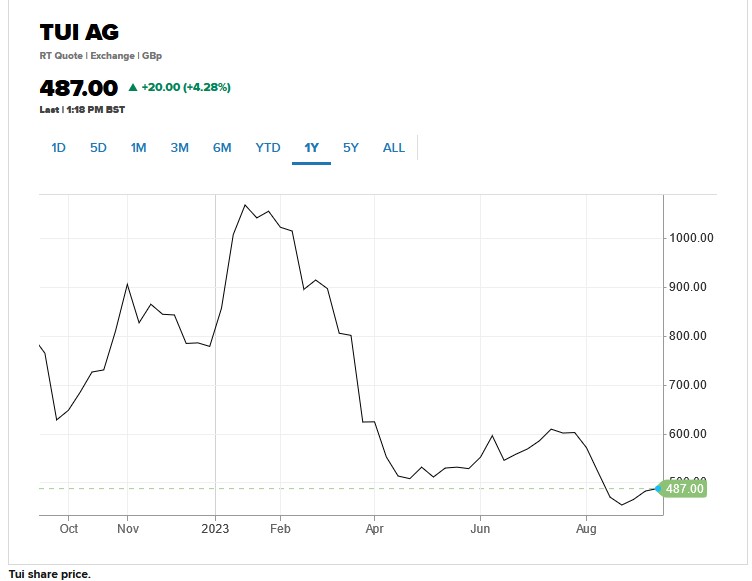The height and width of the screenshot is (581, 752).
Task: Click the 900.00 y-axis label
Action: 688,287
